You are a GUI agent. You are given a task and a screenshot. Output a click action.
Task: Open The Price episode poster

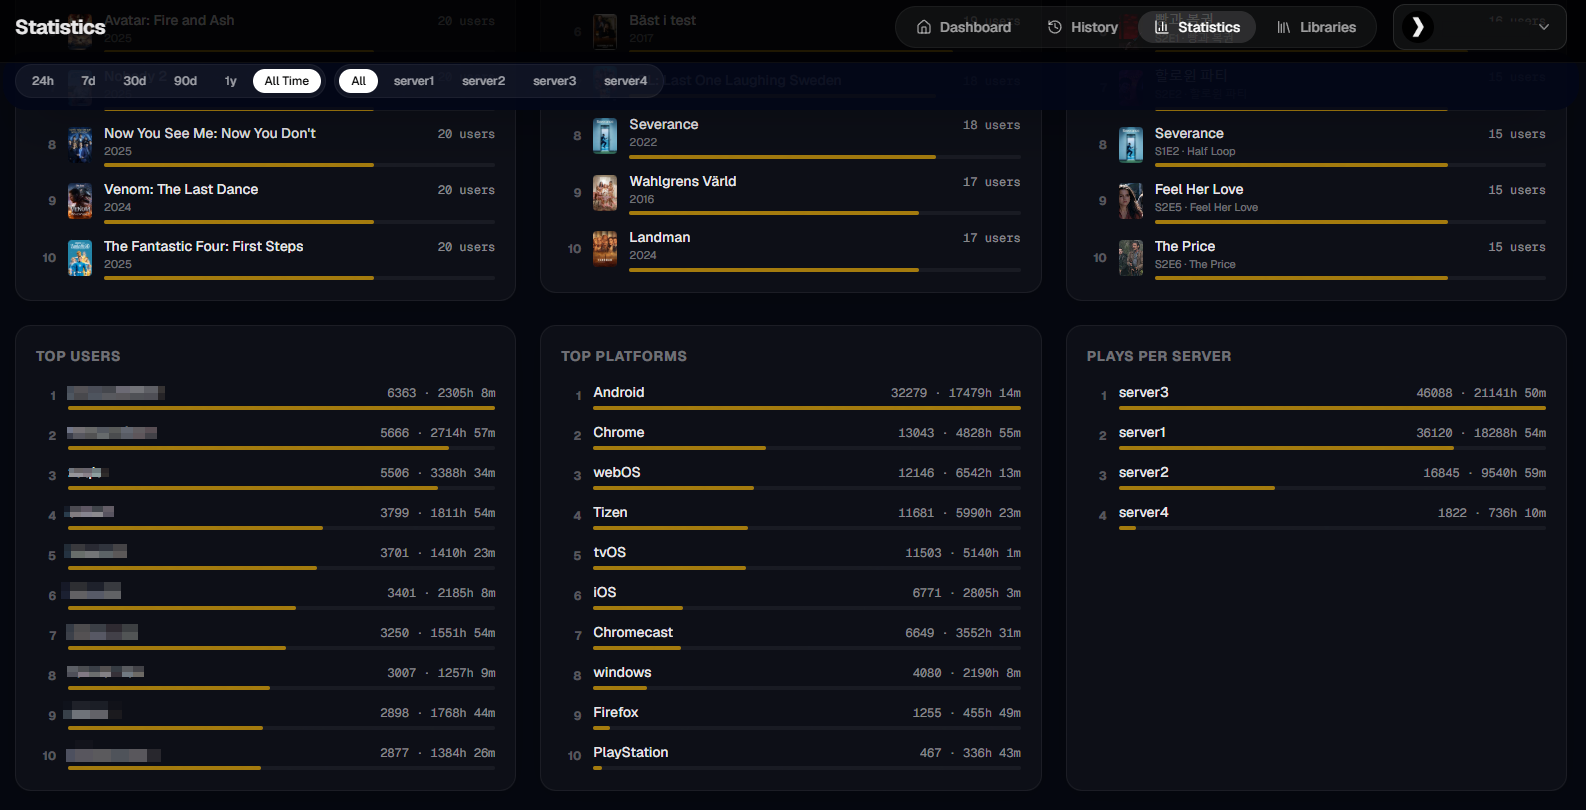click(x=1131, y=258)
